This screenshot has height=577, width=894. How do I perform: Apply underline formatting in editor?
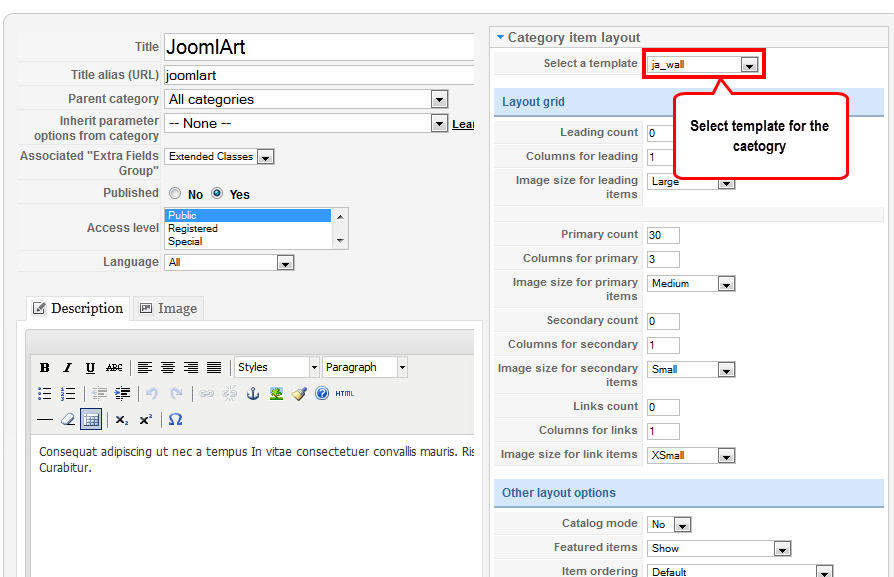tap(90, 368)
